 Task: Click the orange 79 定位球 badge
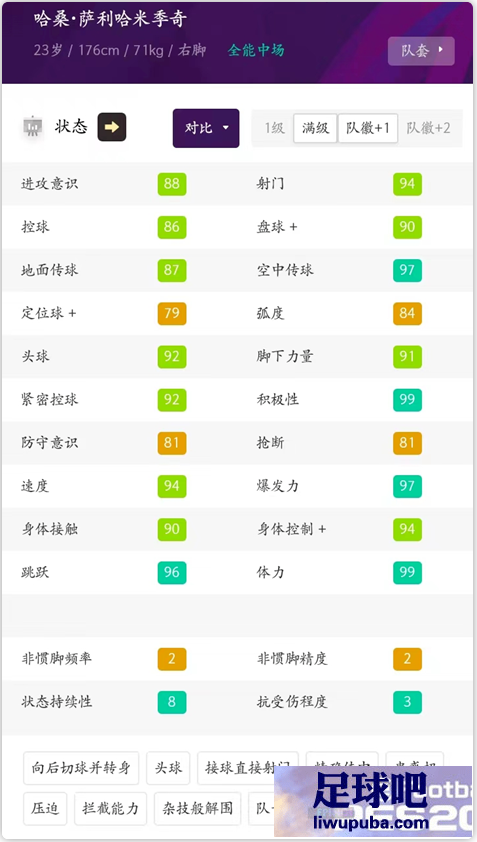[172, 313]
